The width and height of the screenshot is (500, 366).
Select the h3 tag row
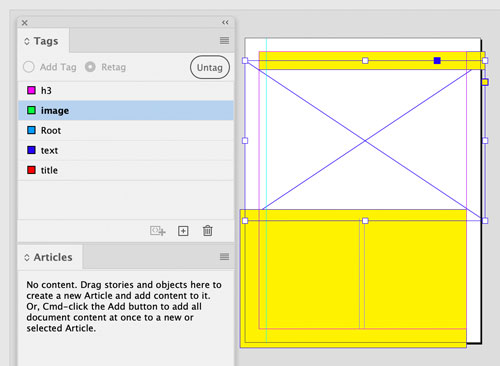[x=126, y=91]
